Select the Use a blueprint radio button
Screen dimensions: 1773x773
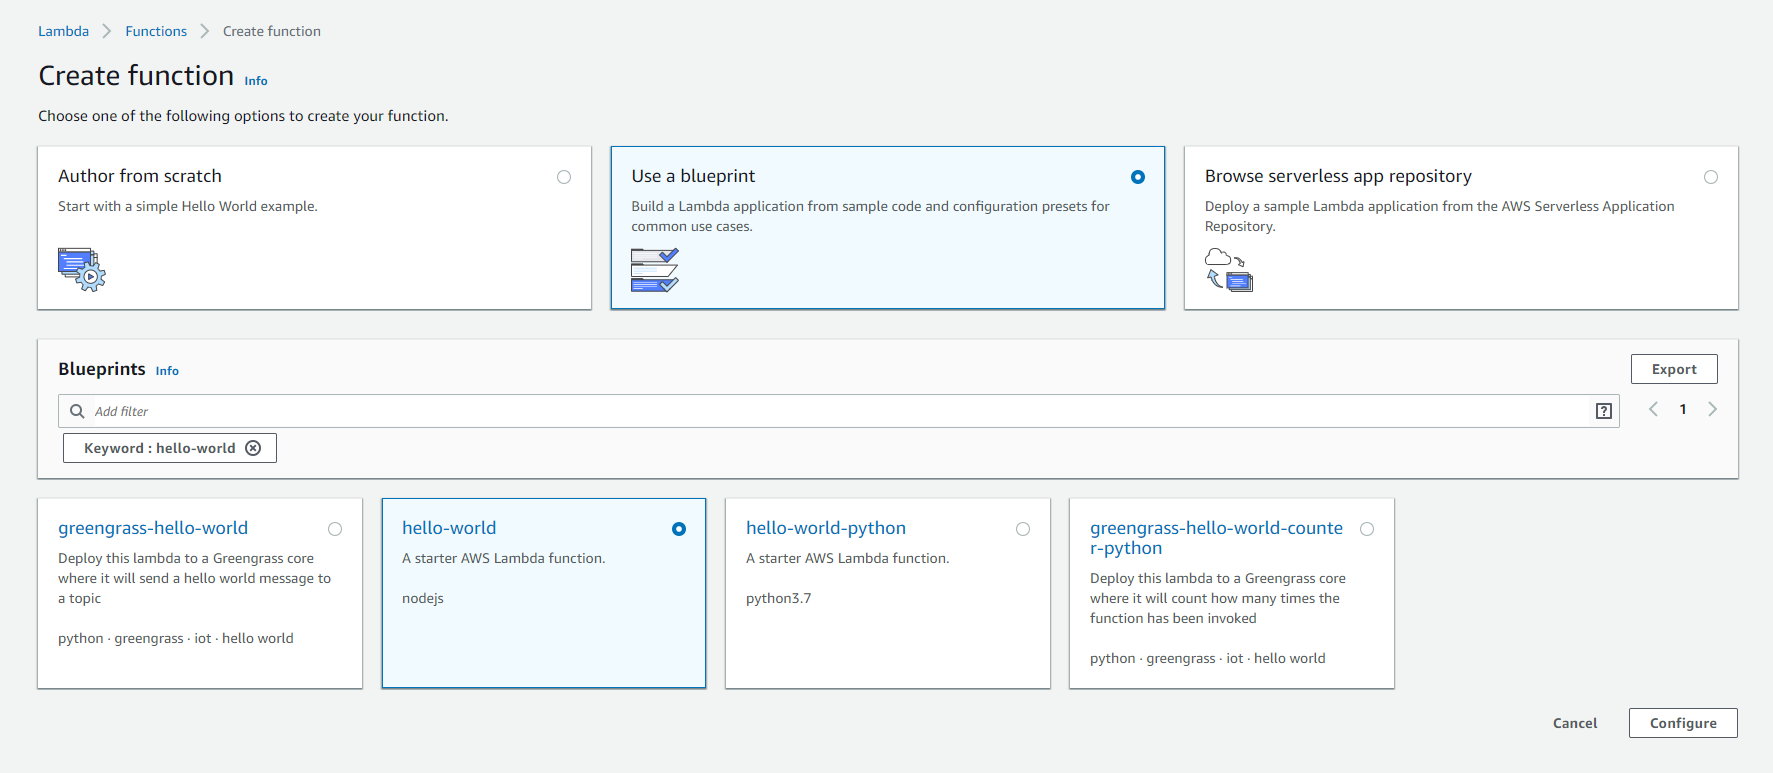coord(1138,177)
